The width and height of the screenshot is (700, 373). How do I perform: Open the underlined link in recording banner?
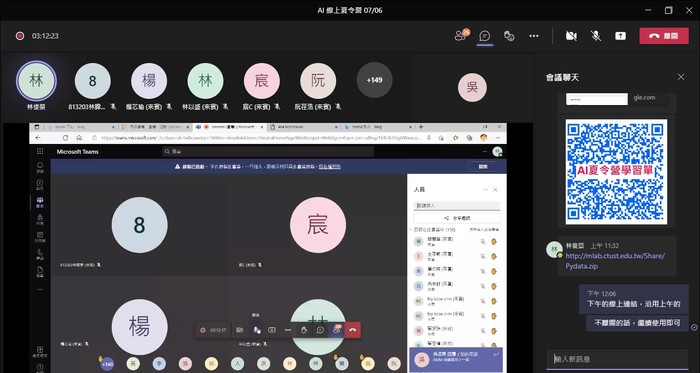tap(329, 166)
